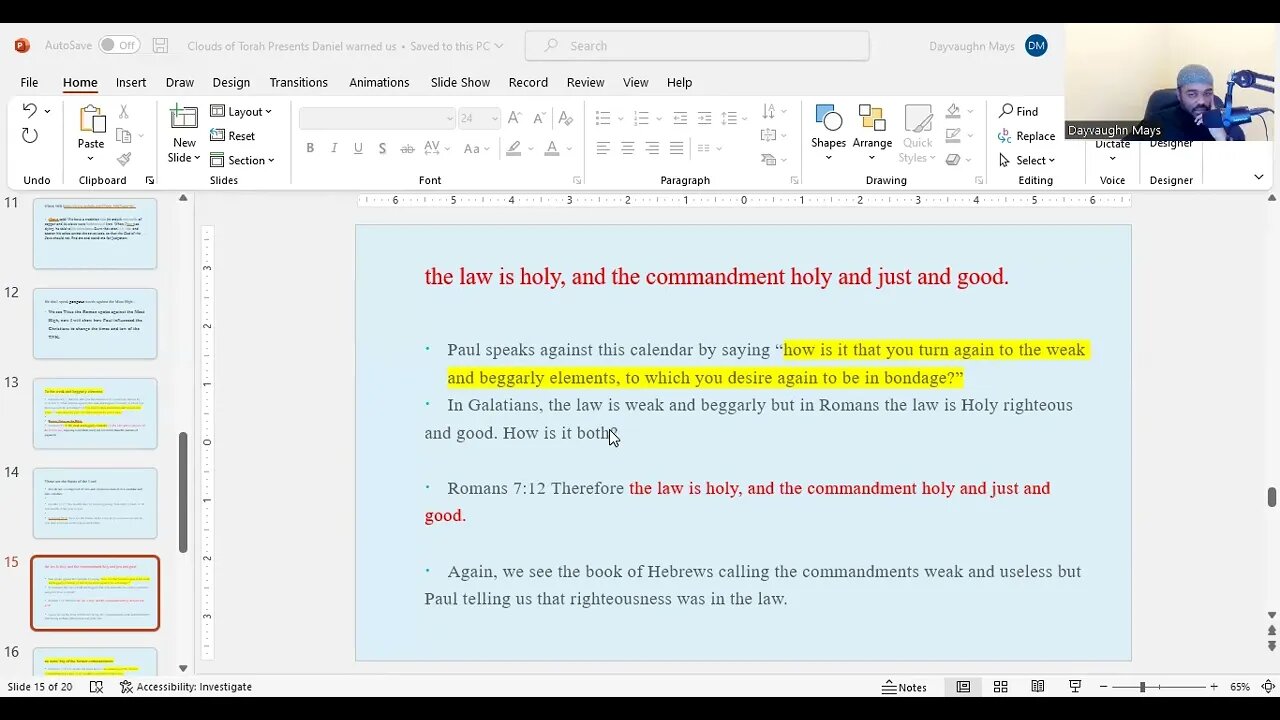Apply text Shadow formatting
The height and width of the screenshot is (720, 1280).
pyautogui.click(x=382, y=148)
